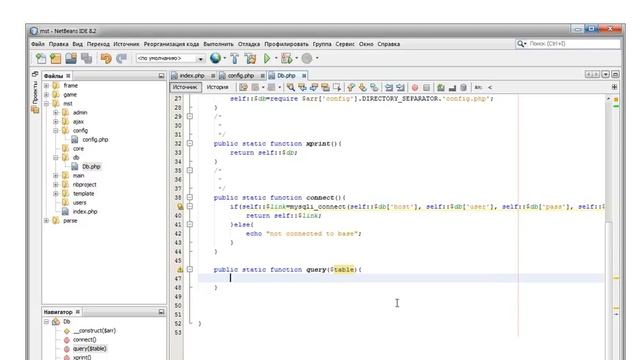
Task: Click the Uncomment icon in the editor toolbar
Action: coord(452,87)
